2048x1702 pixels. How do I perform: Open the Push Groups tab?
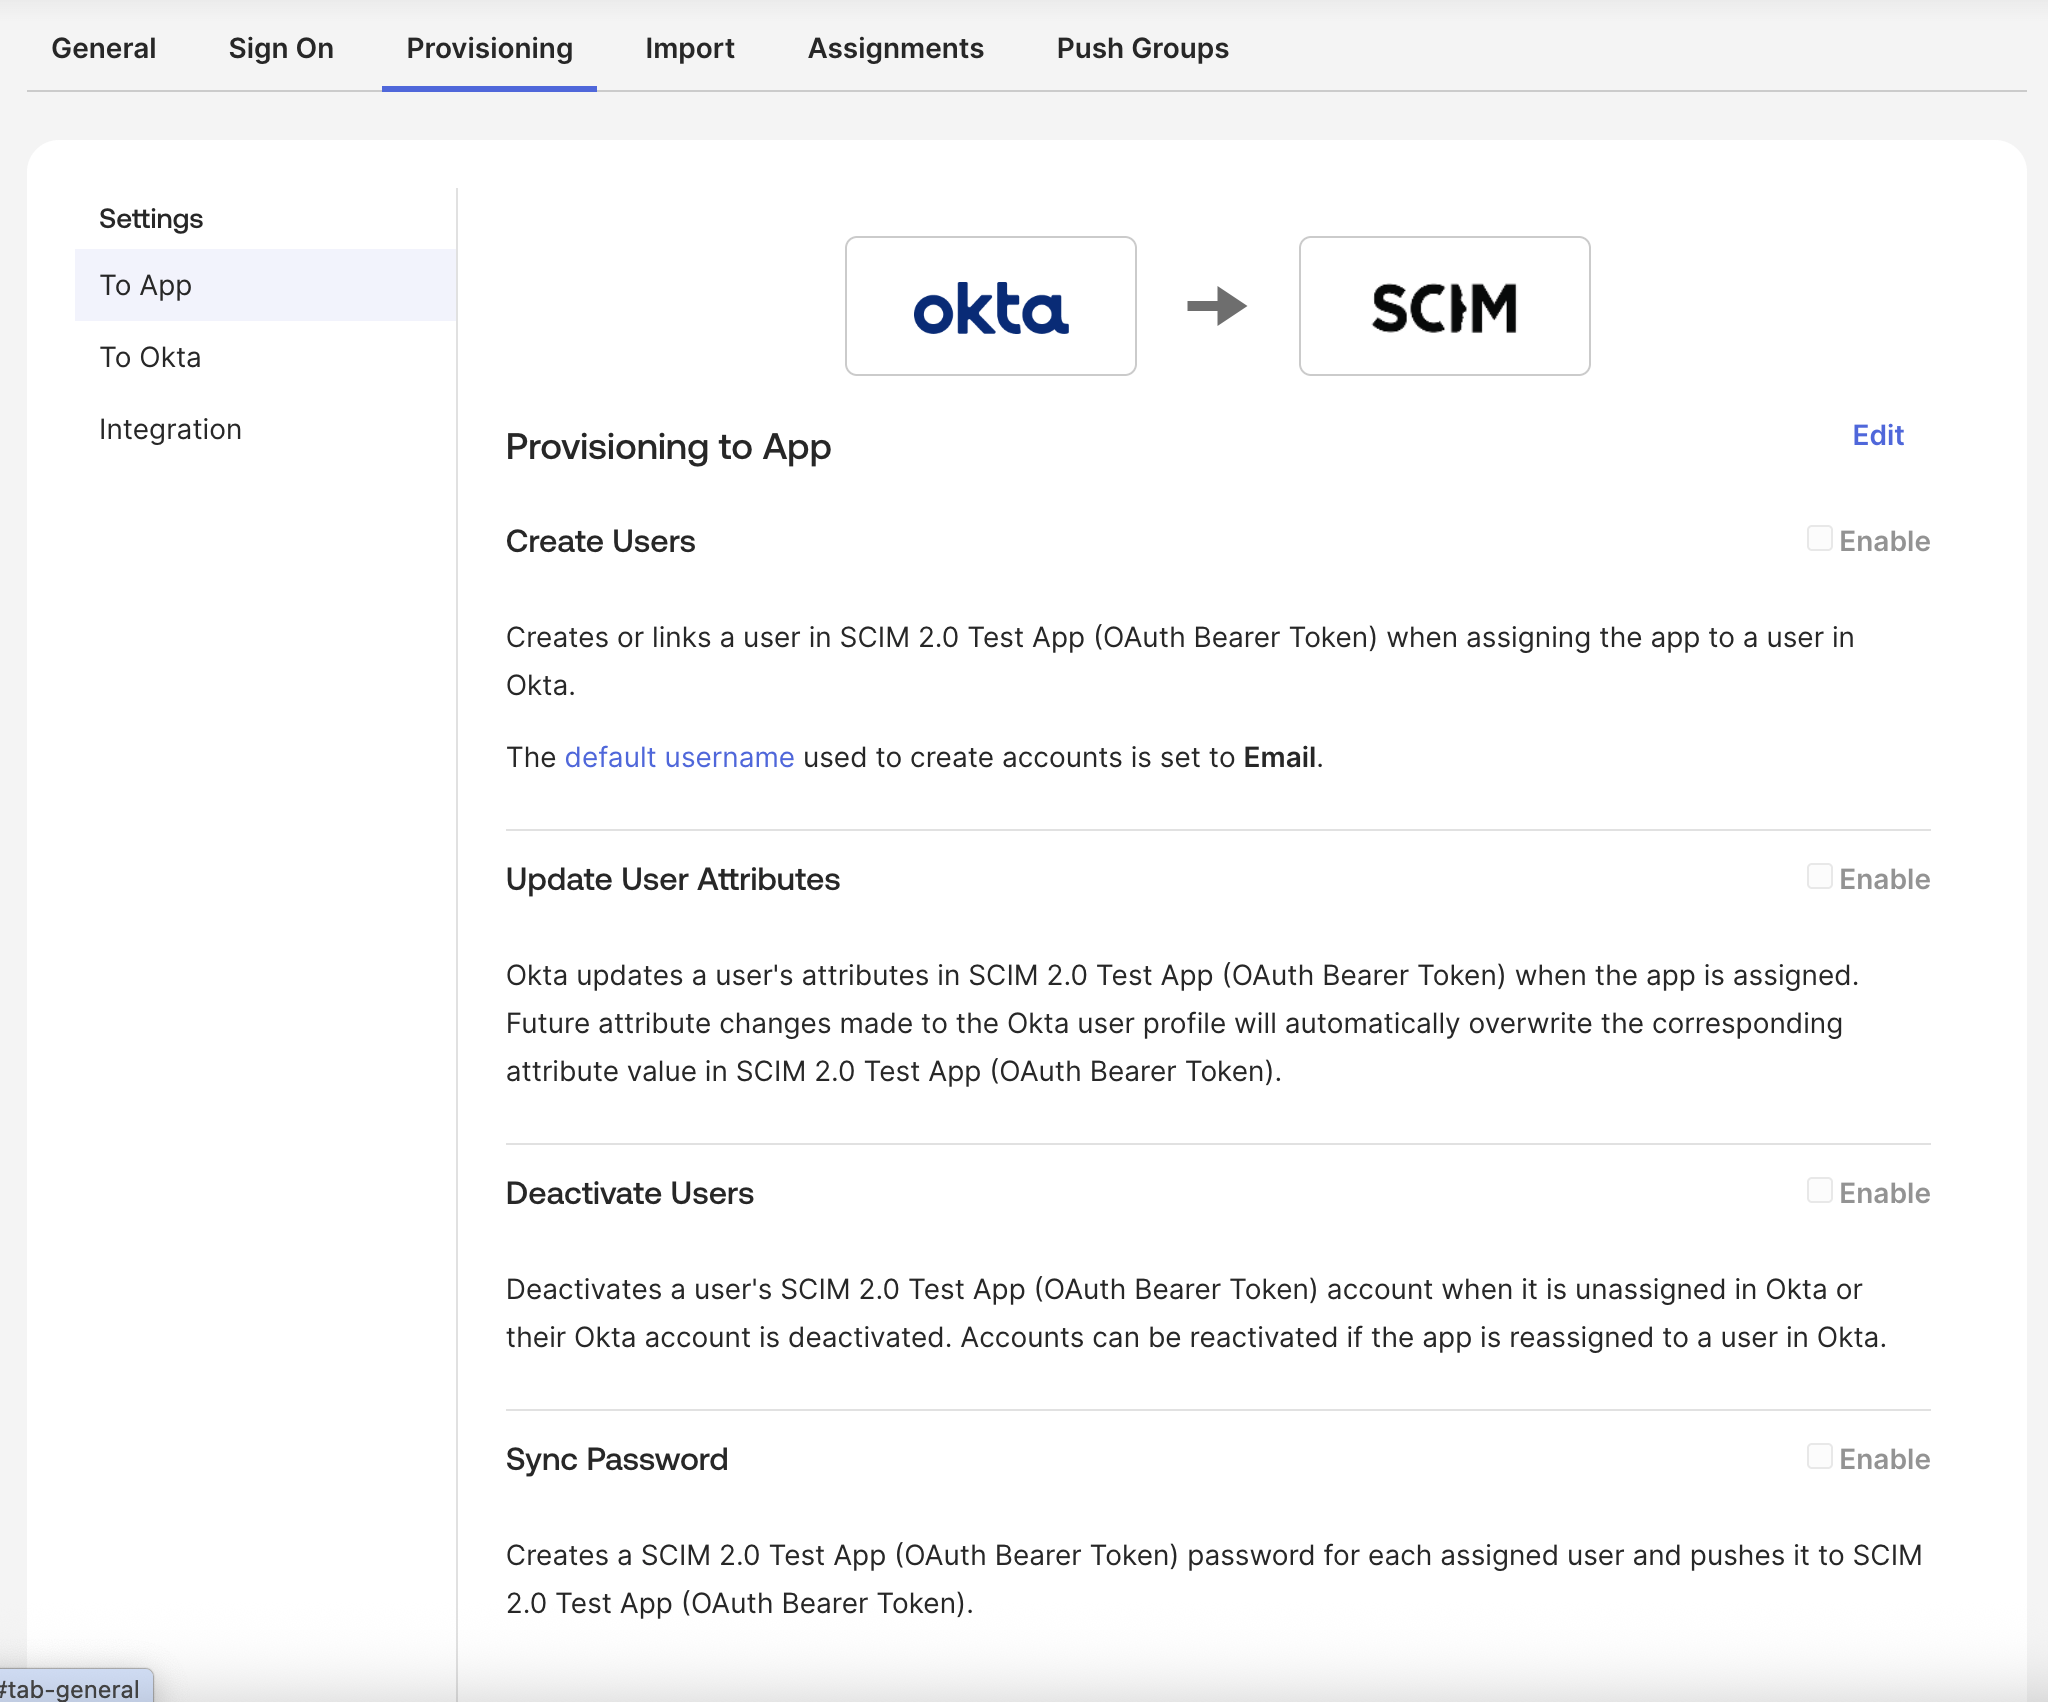click(x=1142, y=48)
